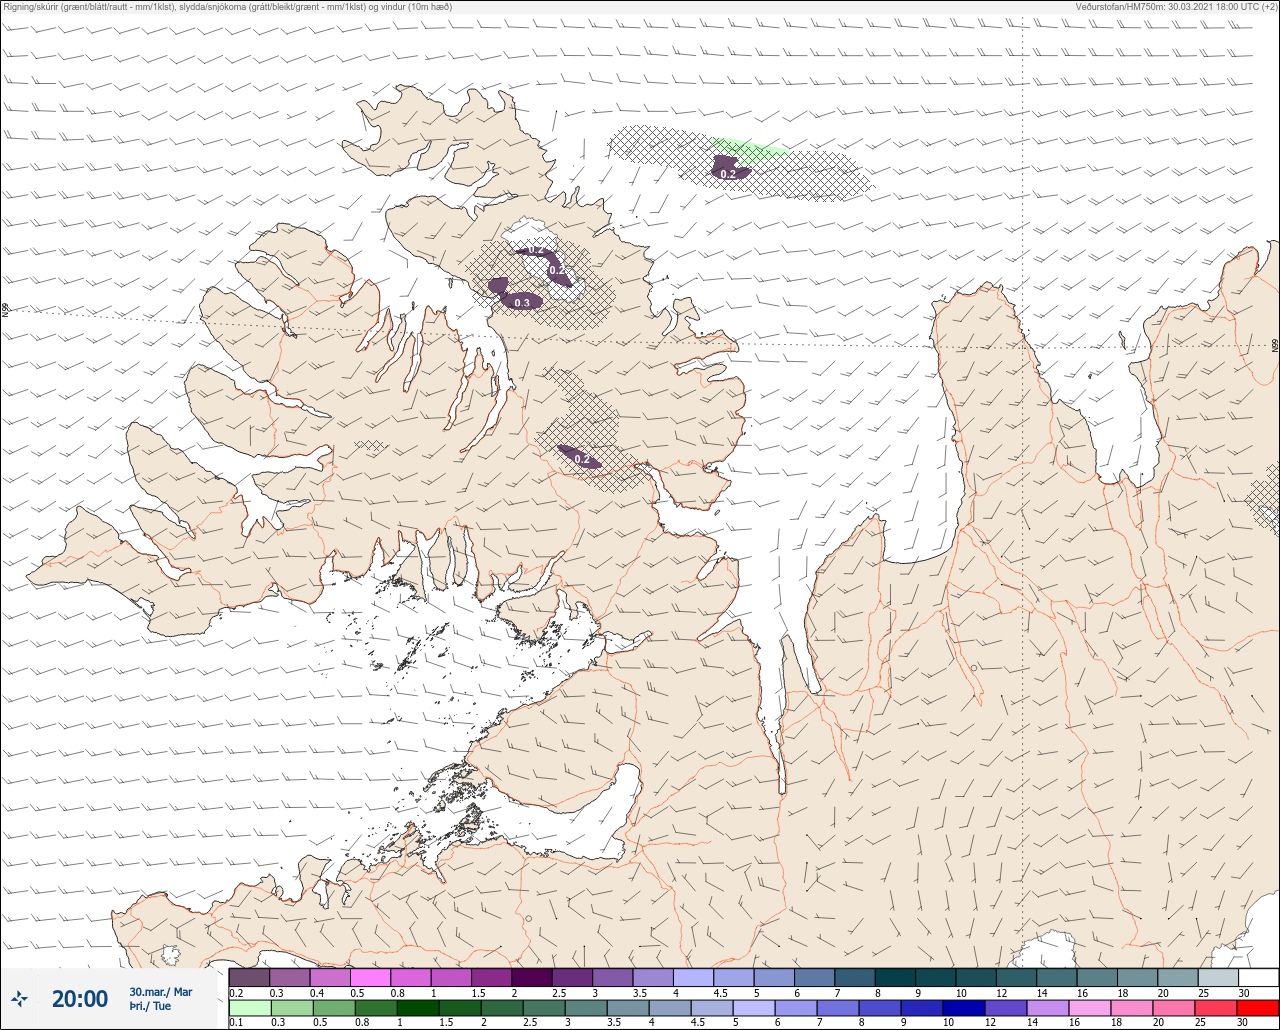Select the pale green 0.1 swatch, bottom legend row

tap(249, 1008)
